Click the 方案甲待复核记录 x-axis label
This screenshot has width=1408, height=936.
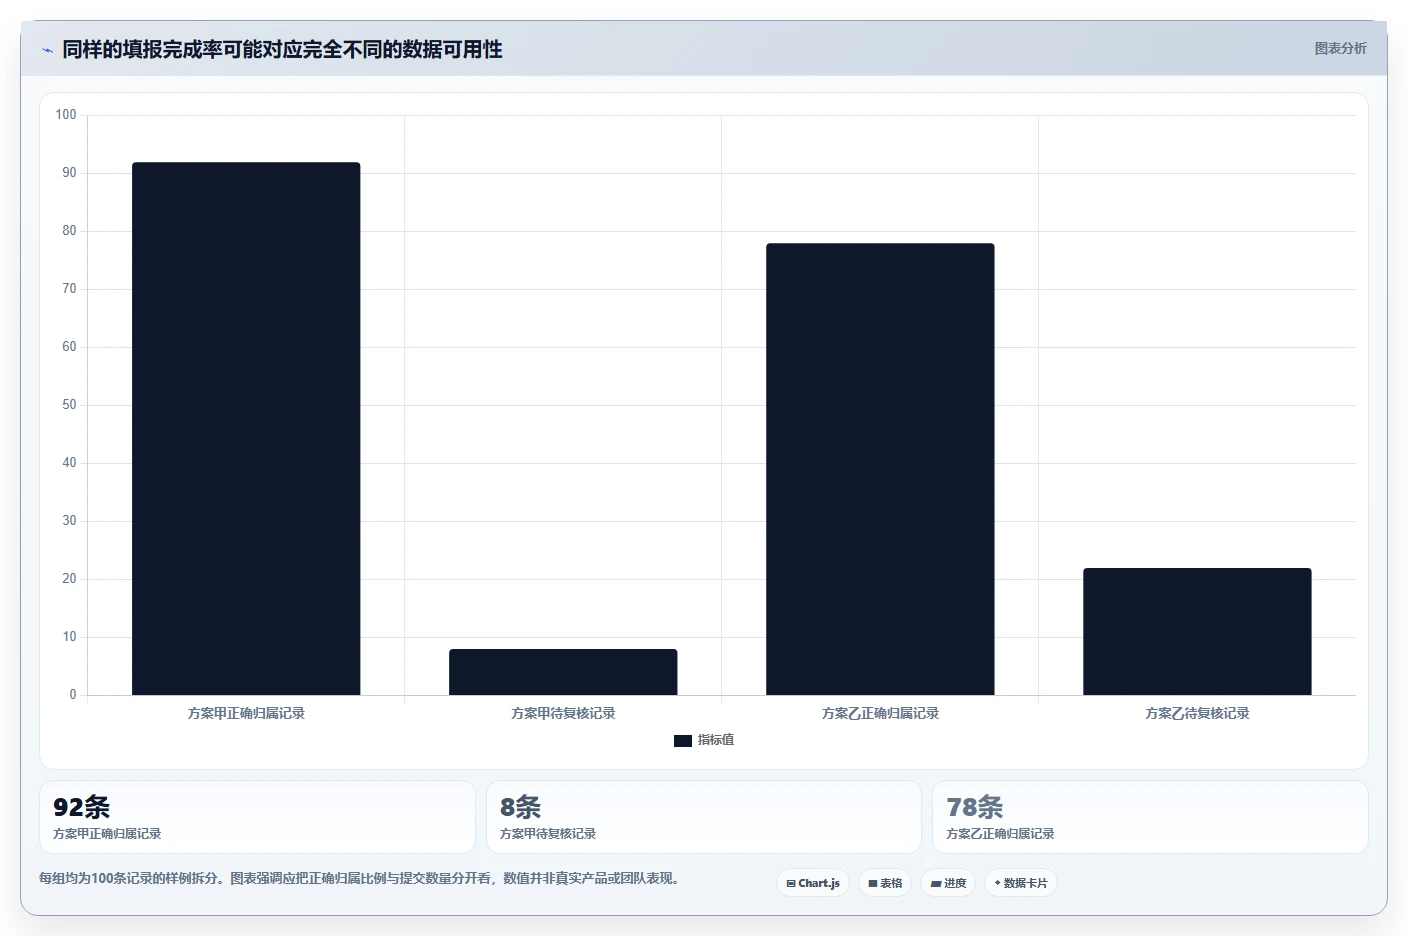563,713
